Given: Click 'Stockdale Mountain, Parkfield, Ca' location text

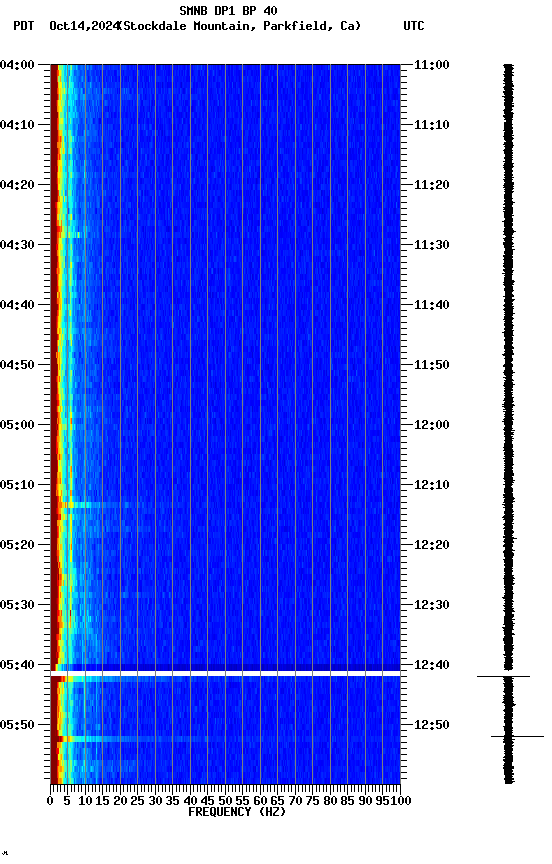Looking at the screenshot, I should click(x=241, y=26).
